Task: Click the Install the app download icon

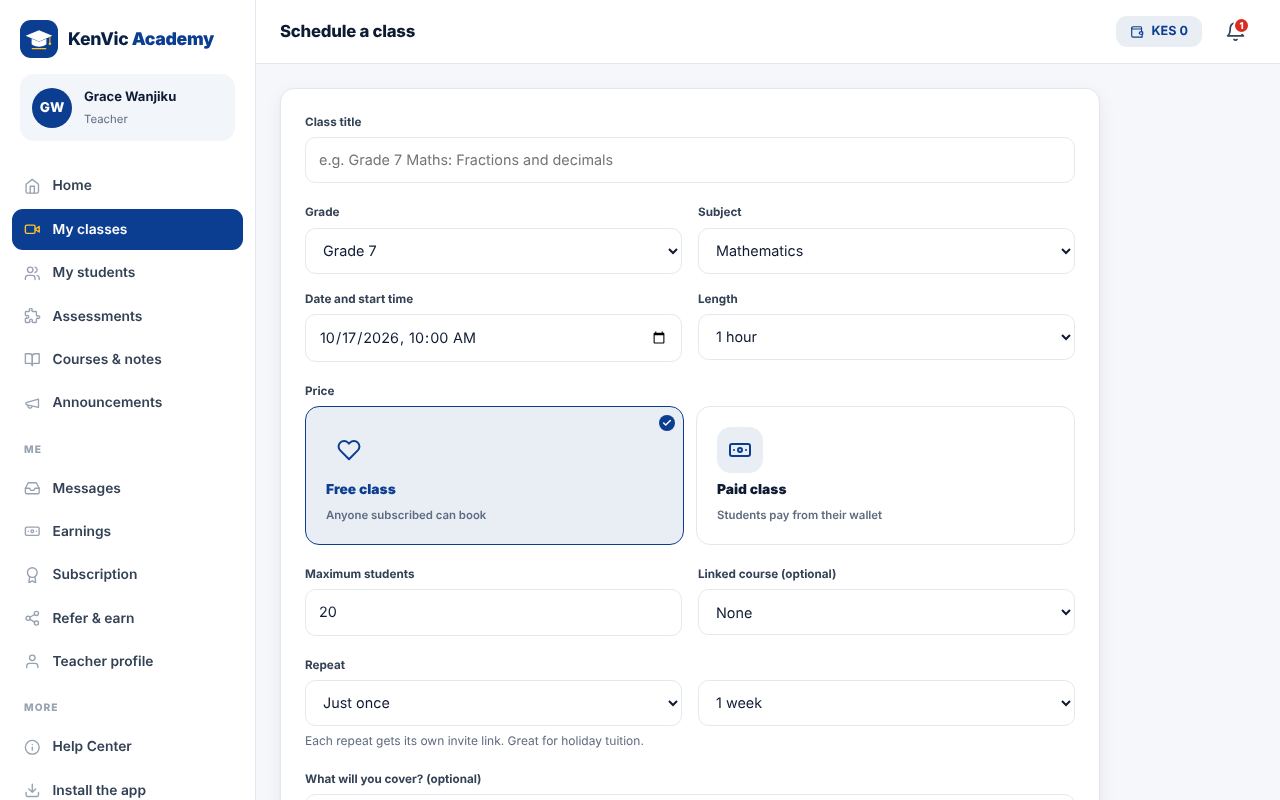Action: click(x=32, y=790)
